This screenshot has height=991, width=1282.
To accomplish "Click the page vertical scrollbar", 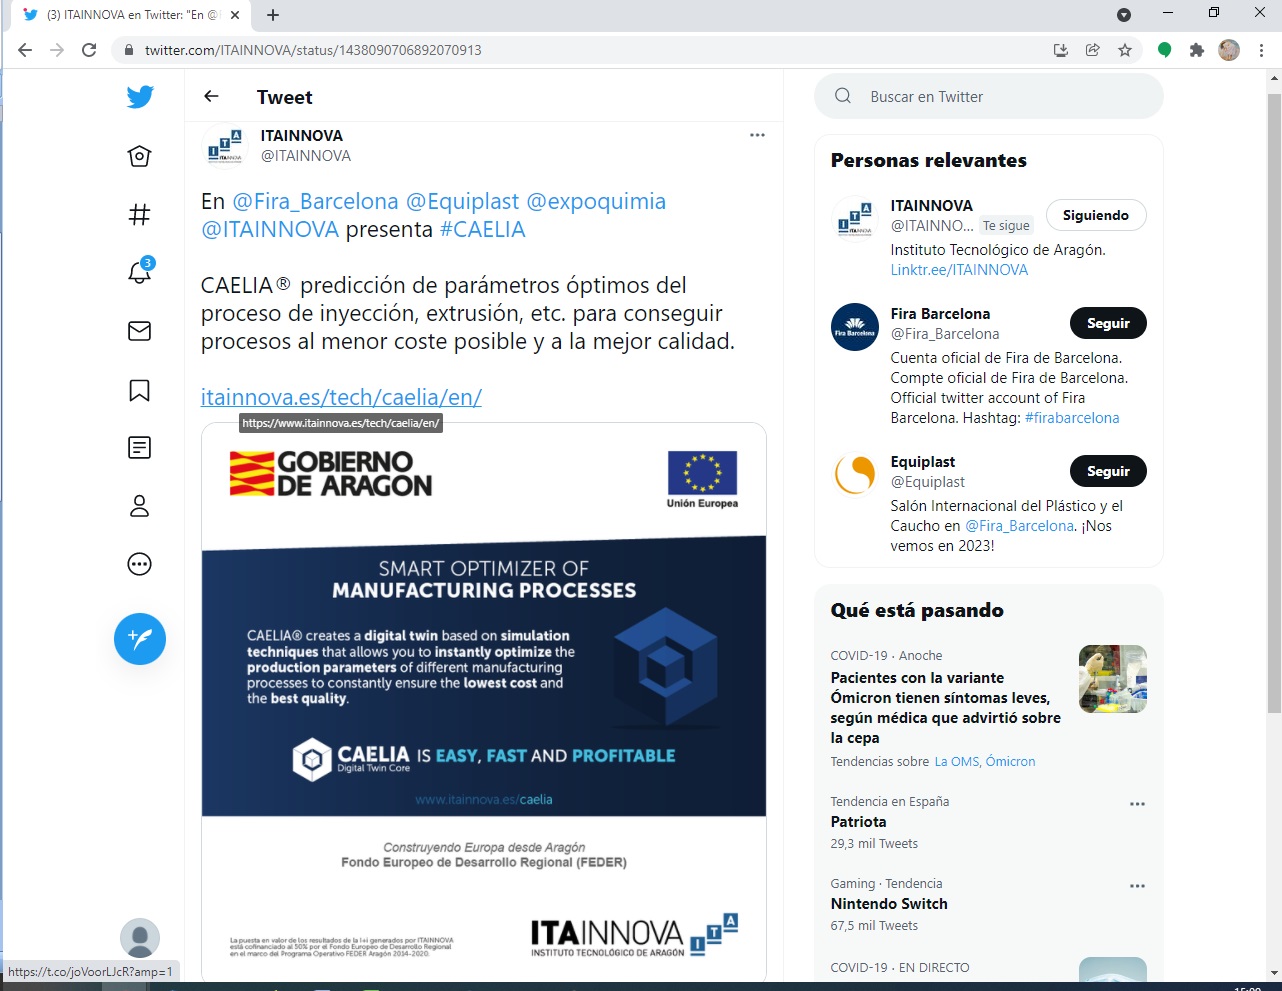I will 1274,403.
